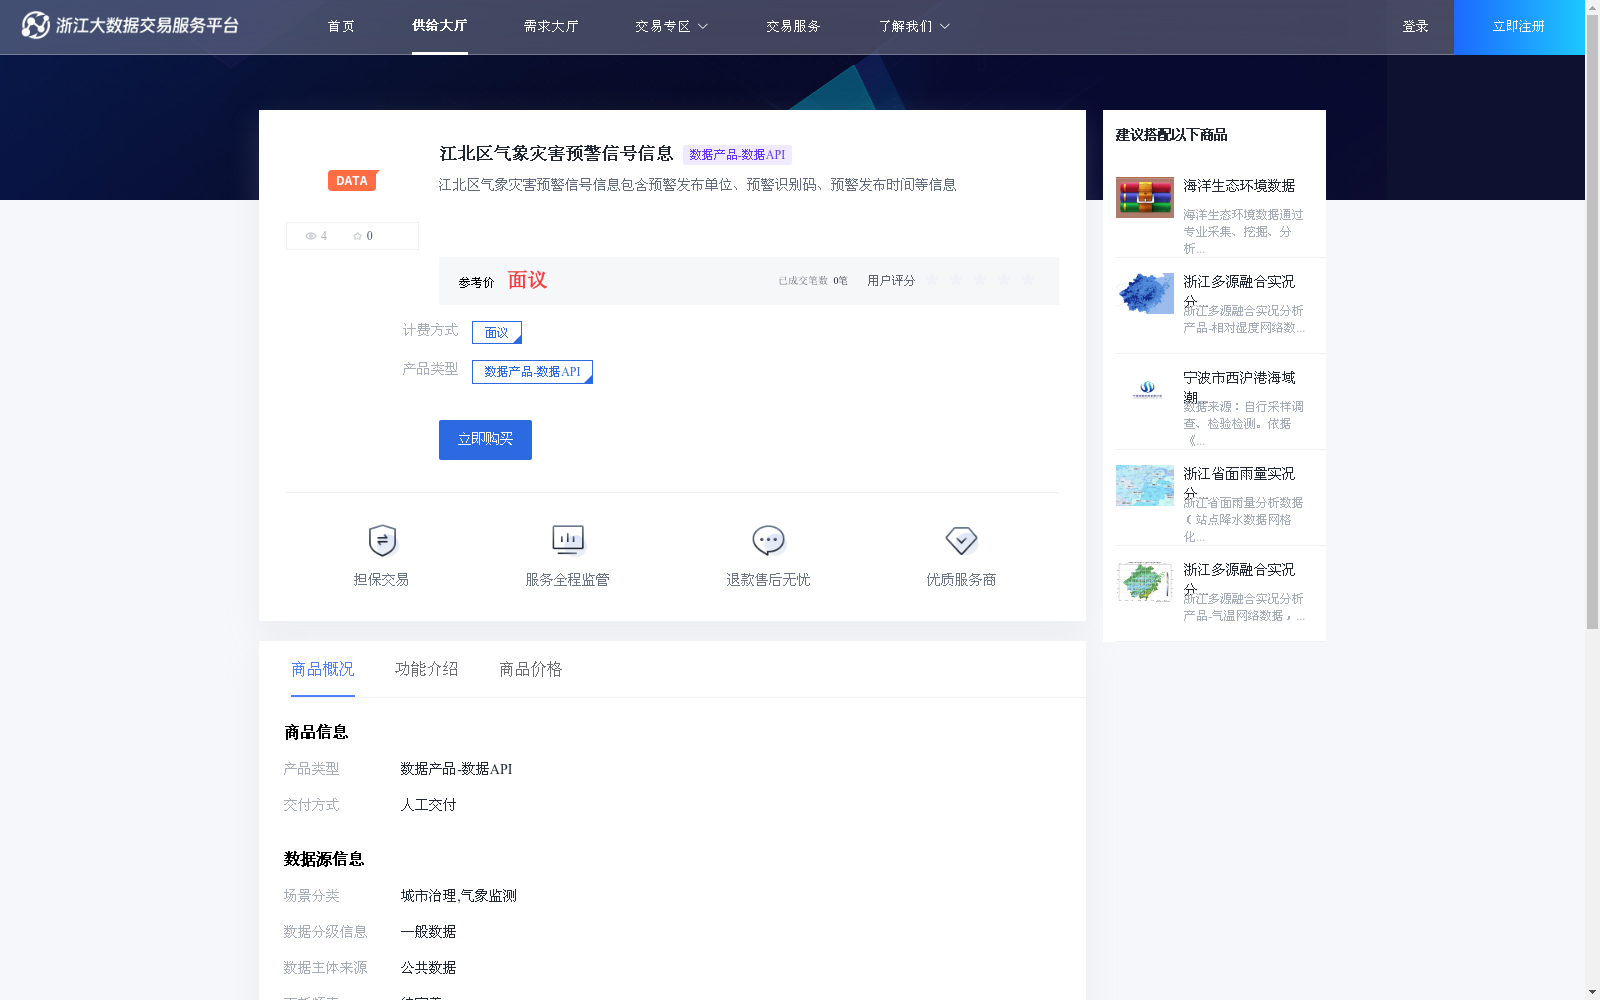The height and width of the screenshot is (1000, 1600).
Task: Click the 一般数据 classification value
Action: 428,932
